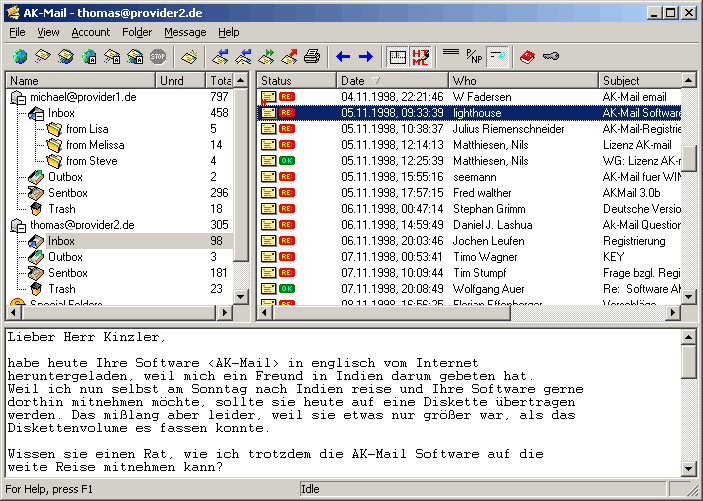The height and width of the screenshot is (501, 703).
Task: Toggle the window pane layout button
Action: (398, 57)
